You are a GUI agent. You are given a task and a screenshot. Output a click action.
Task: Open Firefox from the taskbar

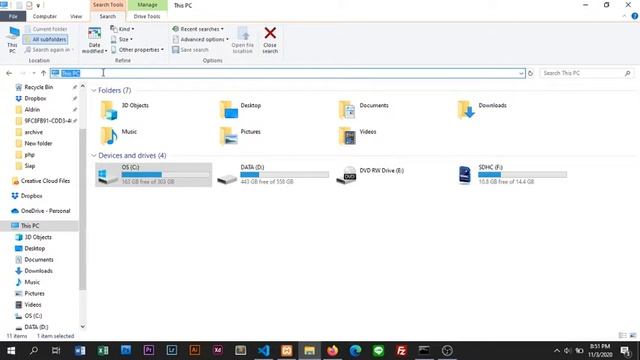click(x=332, y=351)
